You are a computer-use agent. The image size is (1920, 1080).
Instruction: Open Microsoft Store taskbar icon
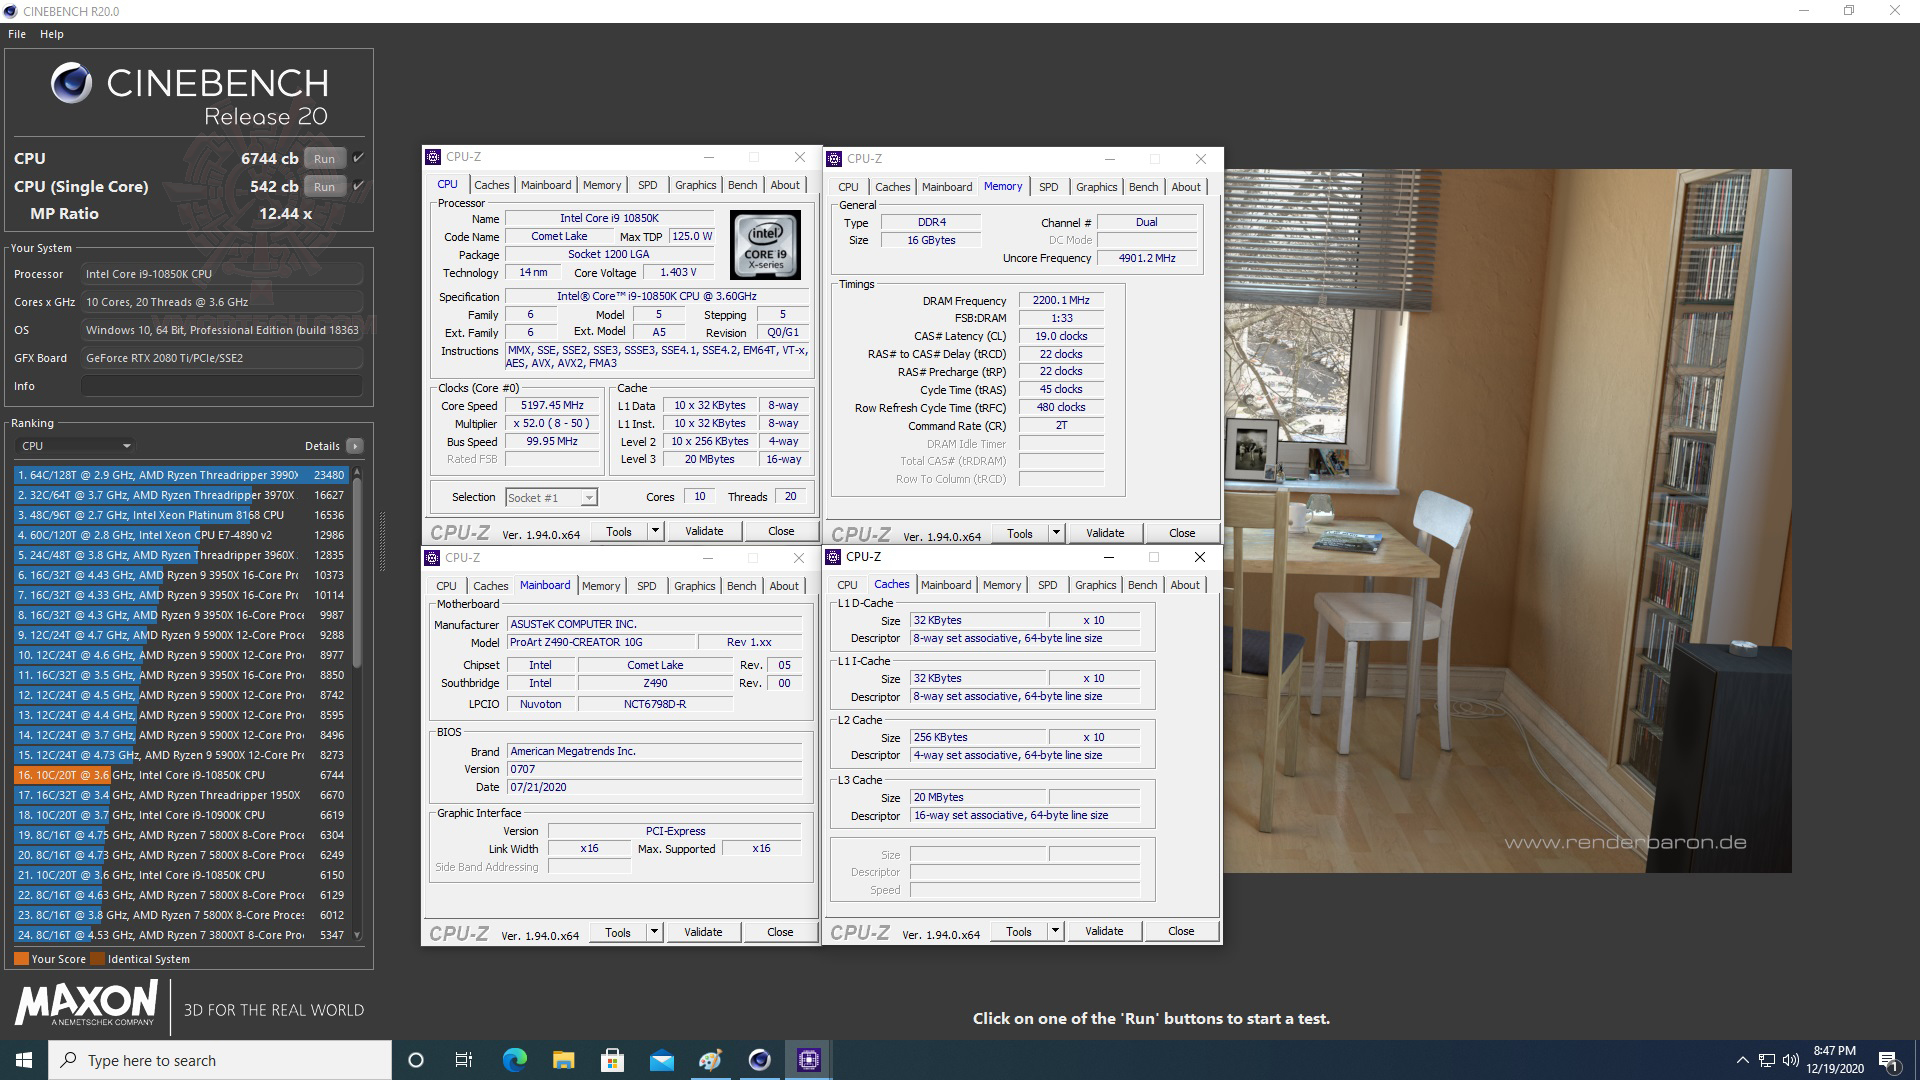point(612,1060)
